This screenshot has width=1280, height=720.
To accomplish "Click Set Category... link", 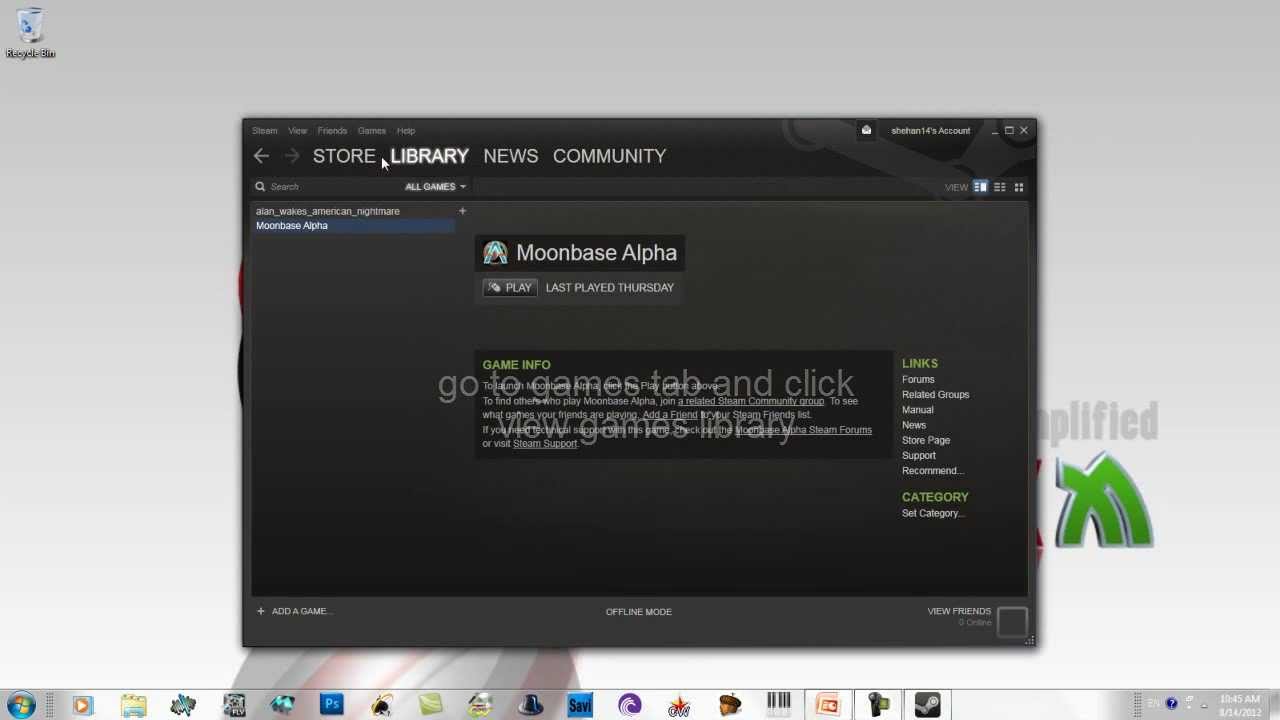I will 933,513.
